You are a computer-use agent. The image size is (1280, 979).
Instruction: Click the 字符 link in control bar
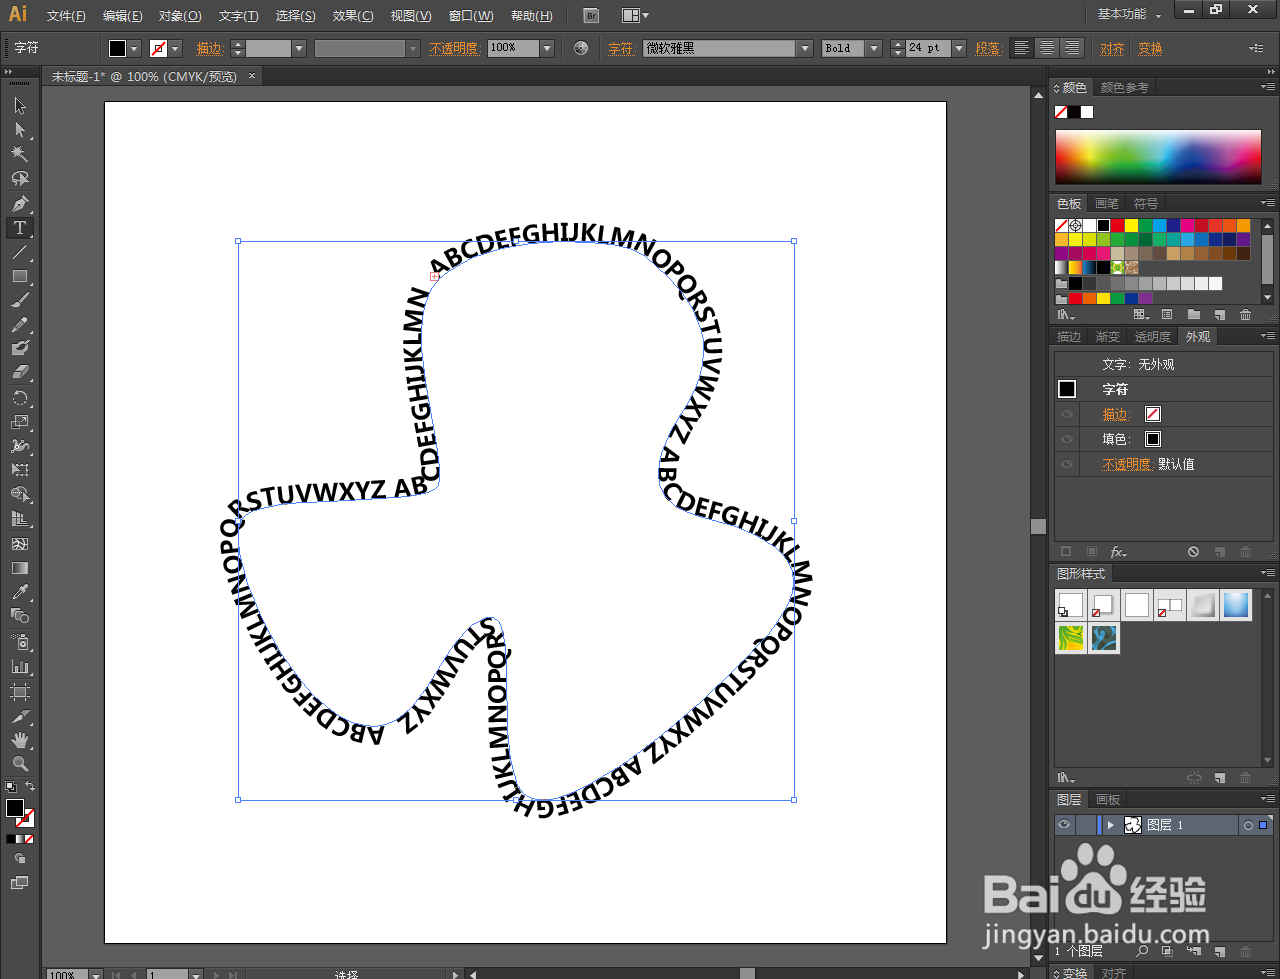click(x=620, y=48)
